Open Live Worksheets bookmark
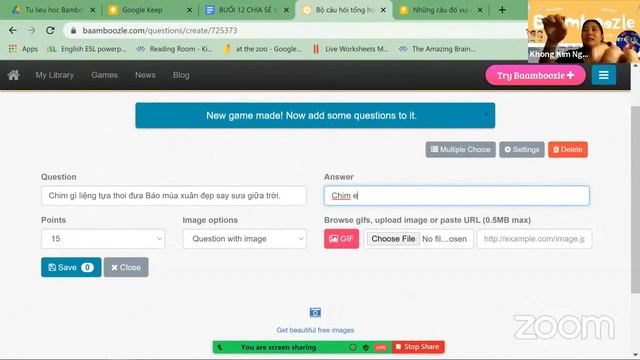The width and height of the screenshot is (640, 360). click(x=351, y=49)
